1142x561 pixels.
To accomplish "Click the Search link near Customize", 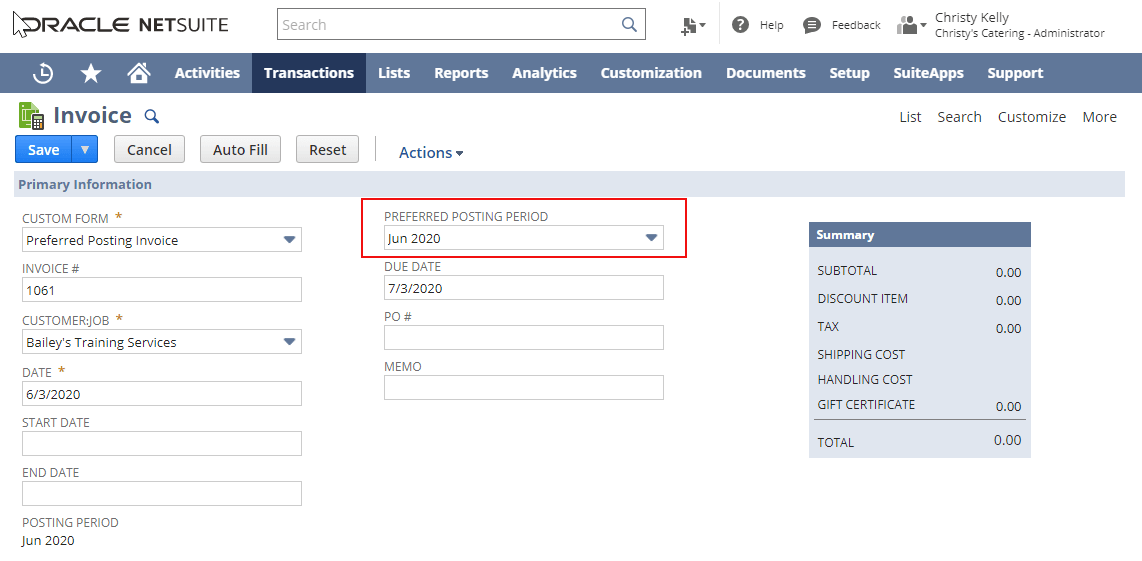I will click(959, 117).
